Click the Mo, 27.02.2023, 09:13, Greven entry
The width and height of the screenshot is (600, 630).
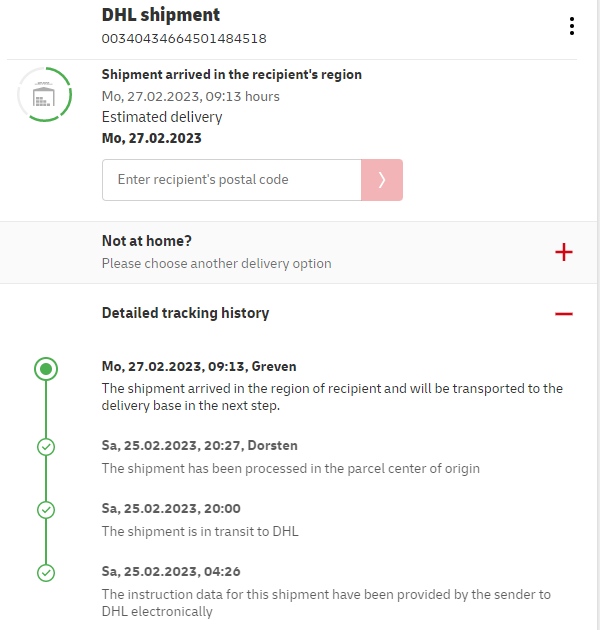199,367
